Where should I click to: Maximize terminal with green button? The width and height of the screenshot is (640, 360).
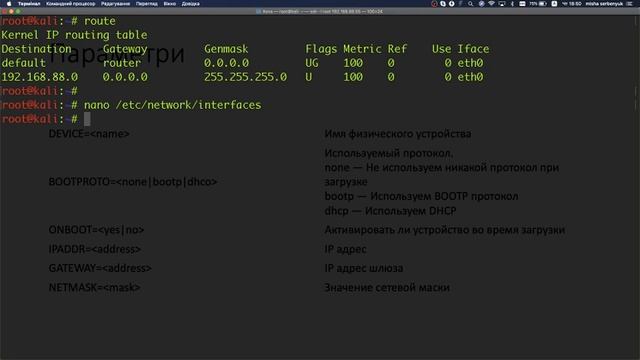(x=18, y=11)
